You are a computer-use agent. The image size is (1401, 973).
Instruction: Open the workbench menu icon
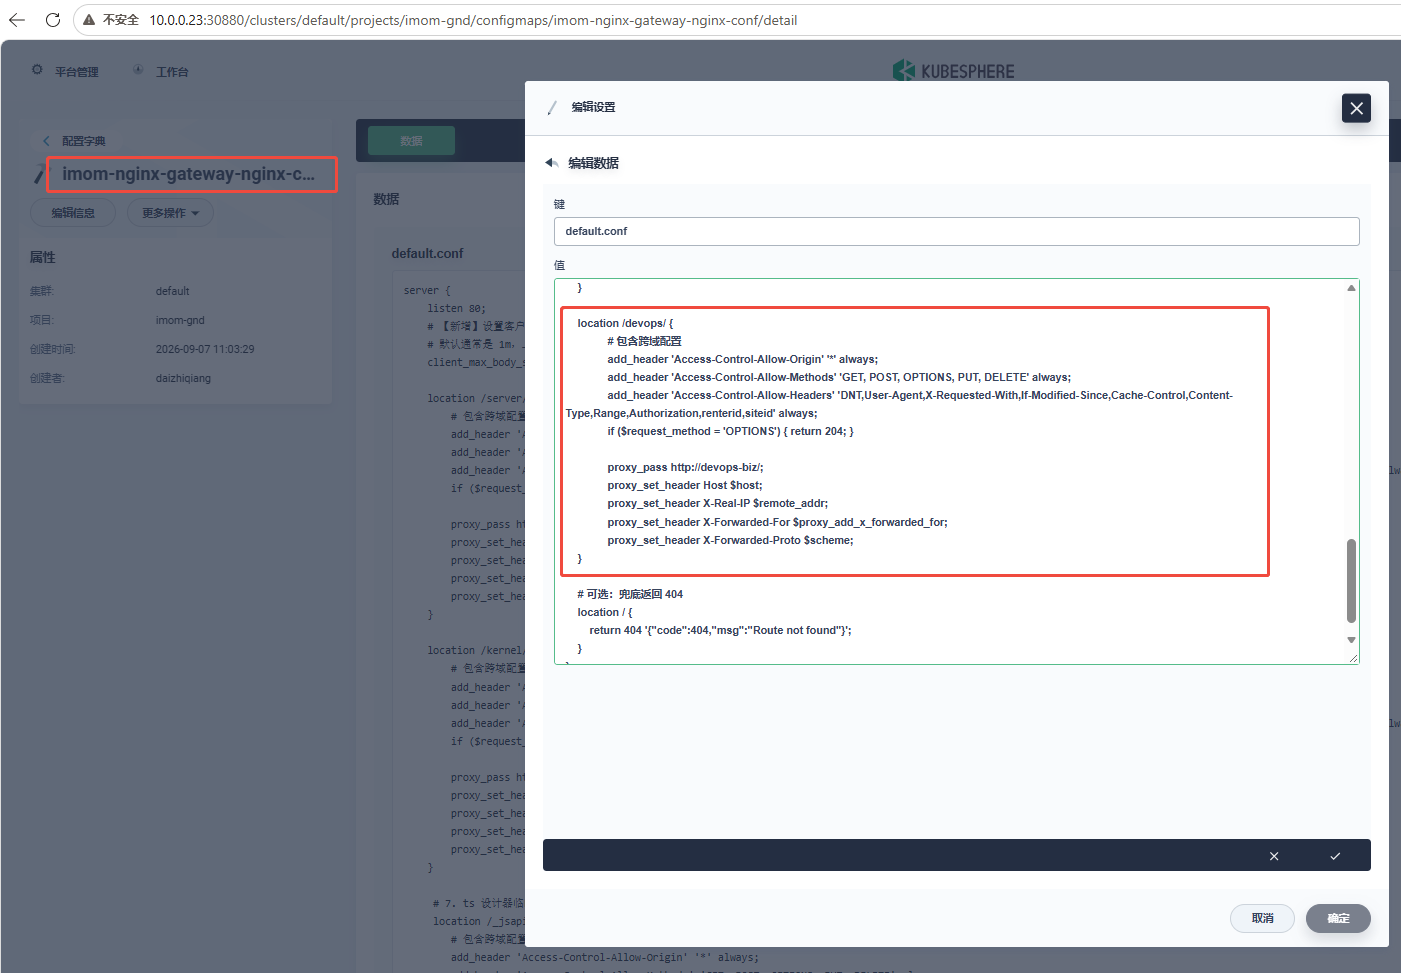[x=138, y=70]
